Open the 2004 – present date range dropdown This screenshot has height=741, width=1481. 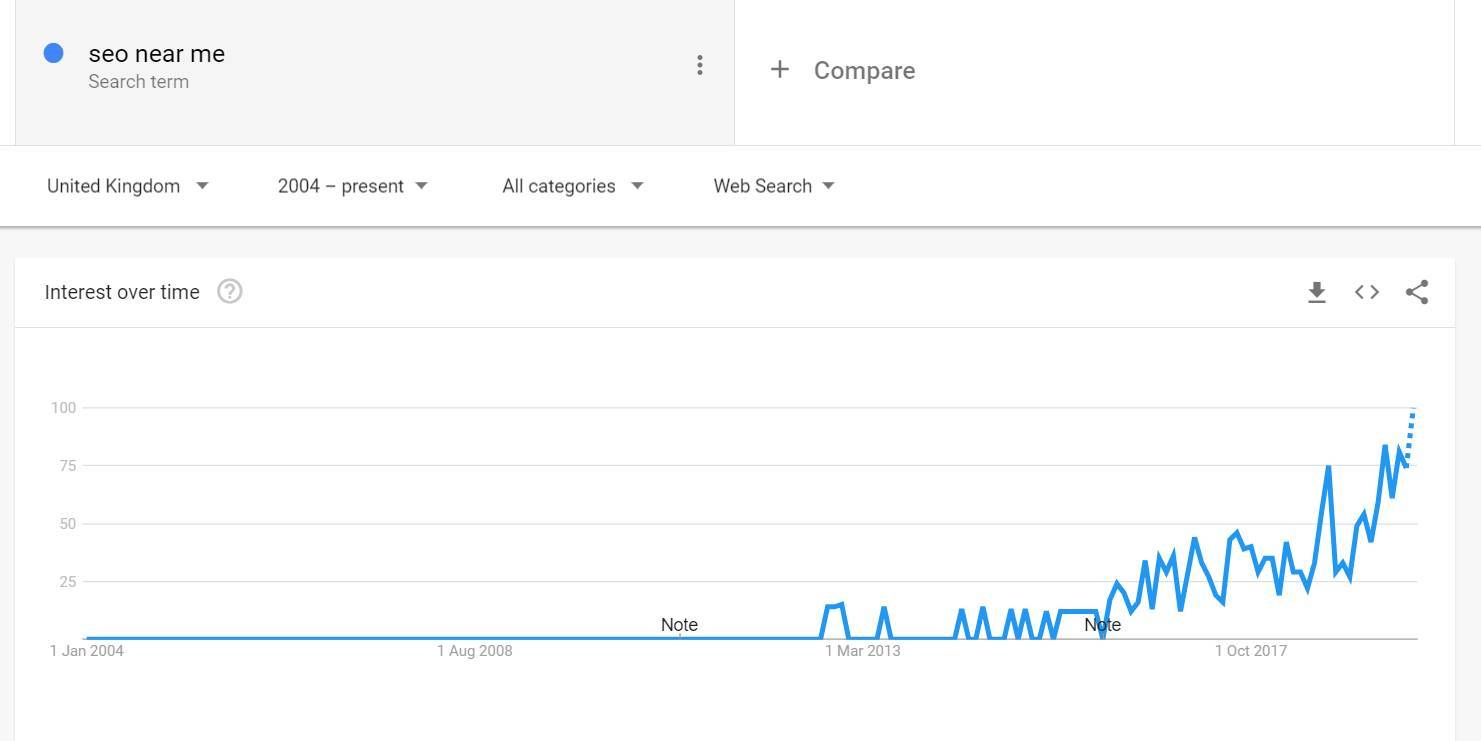point(352,186)
